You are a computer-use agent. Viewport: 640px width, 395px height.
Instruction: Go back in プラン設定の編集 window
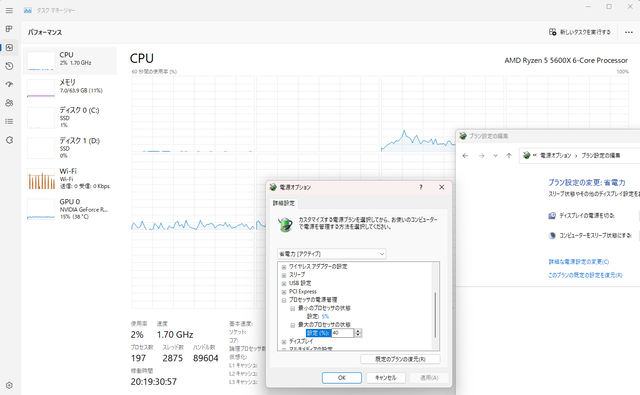tap(465, 155)
